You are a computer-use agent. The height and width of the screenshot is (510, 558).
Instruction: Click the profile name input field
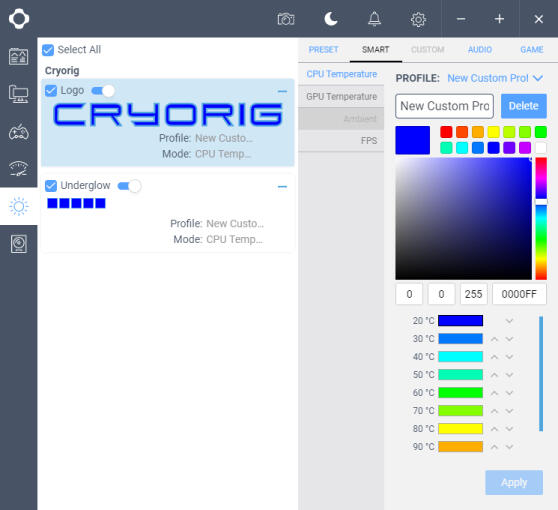point(444,106)
